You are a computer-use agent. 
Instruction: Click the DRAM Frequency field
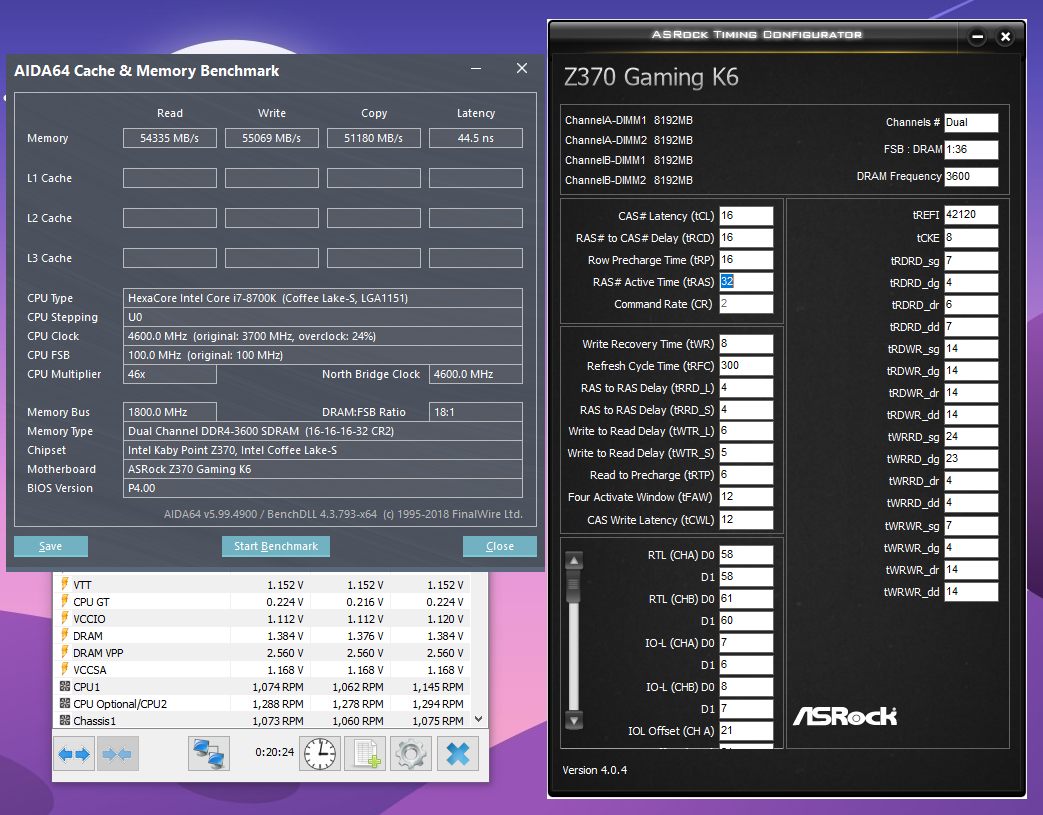(971, 176)
